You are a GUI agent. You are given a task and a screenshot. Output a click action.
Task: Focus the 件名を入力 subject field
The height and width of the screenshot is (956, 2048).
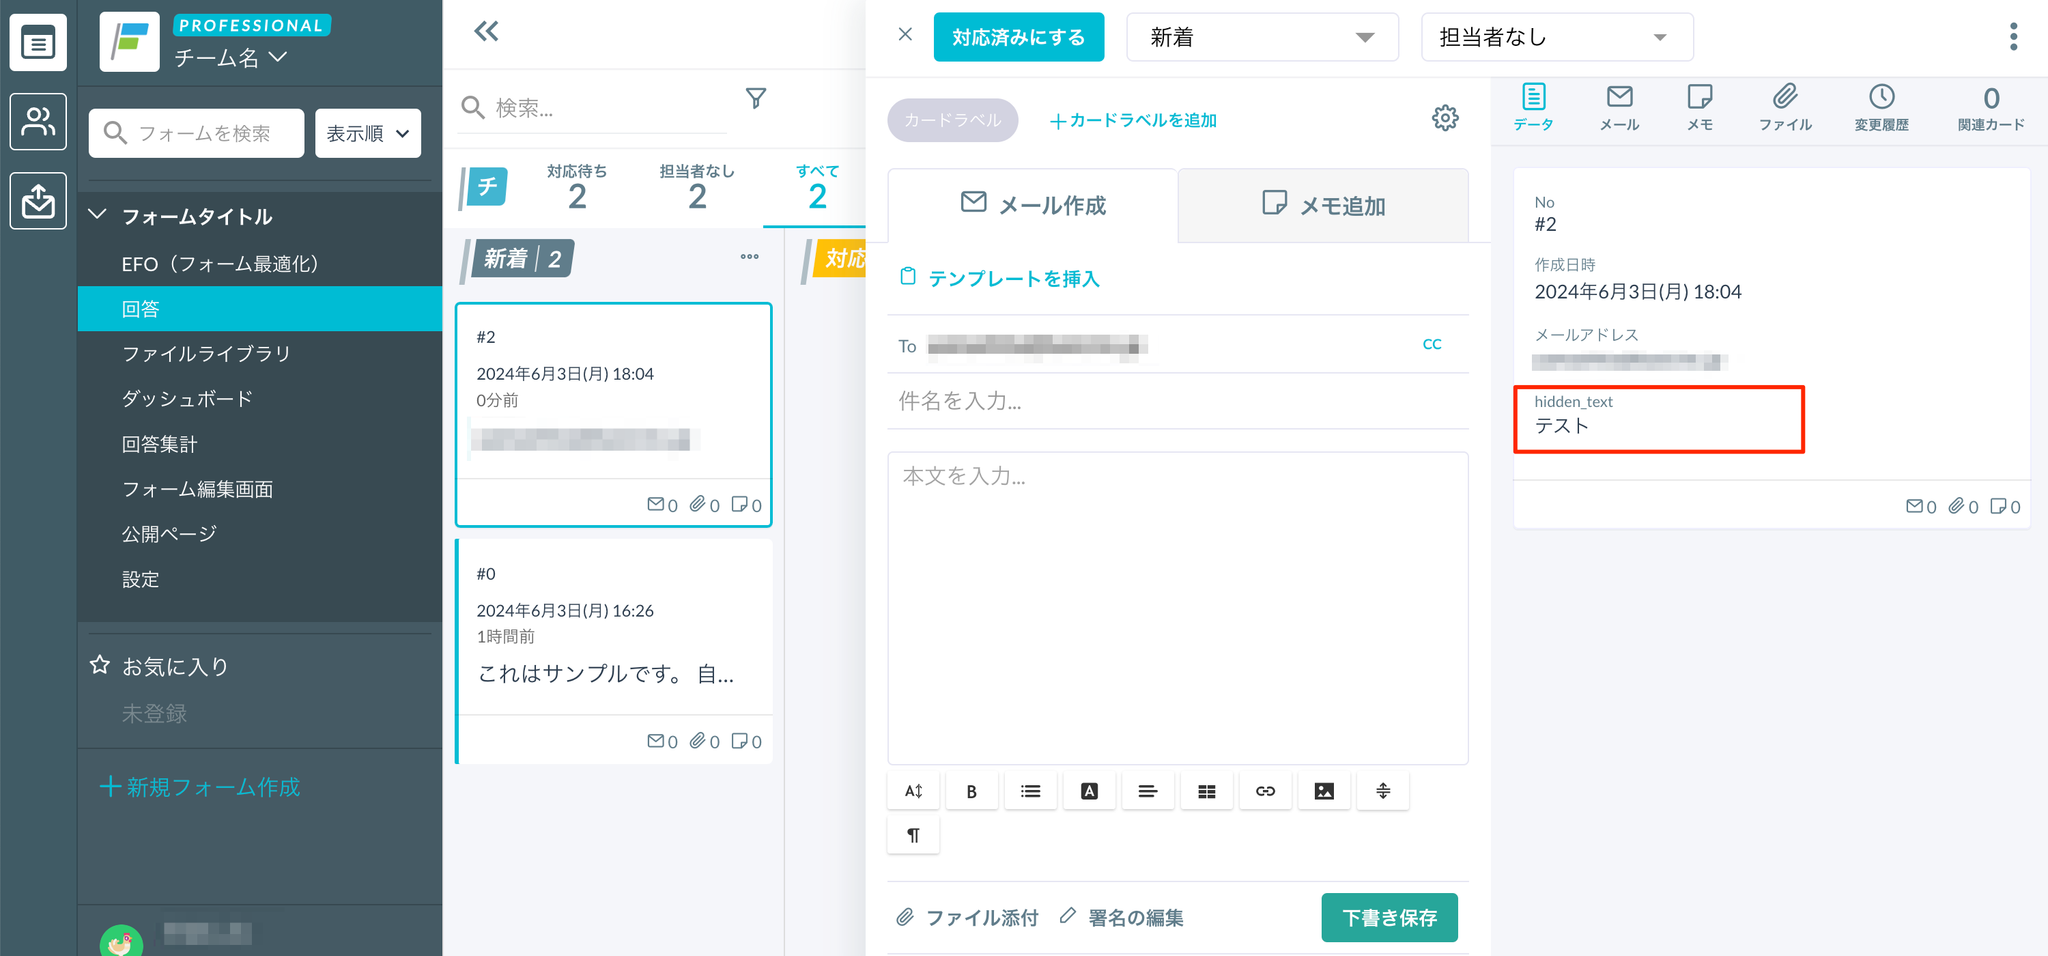pyautogui.click(x=1178, y=401)
